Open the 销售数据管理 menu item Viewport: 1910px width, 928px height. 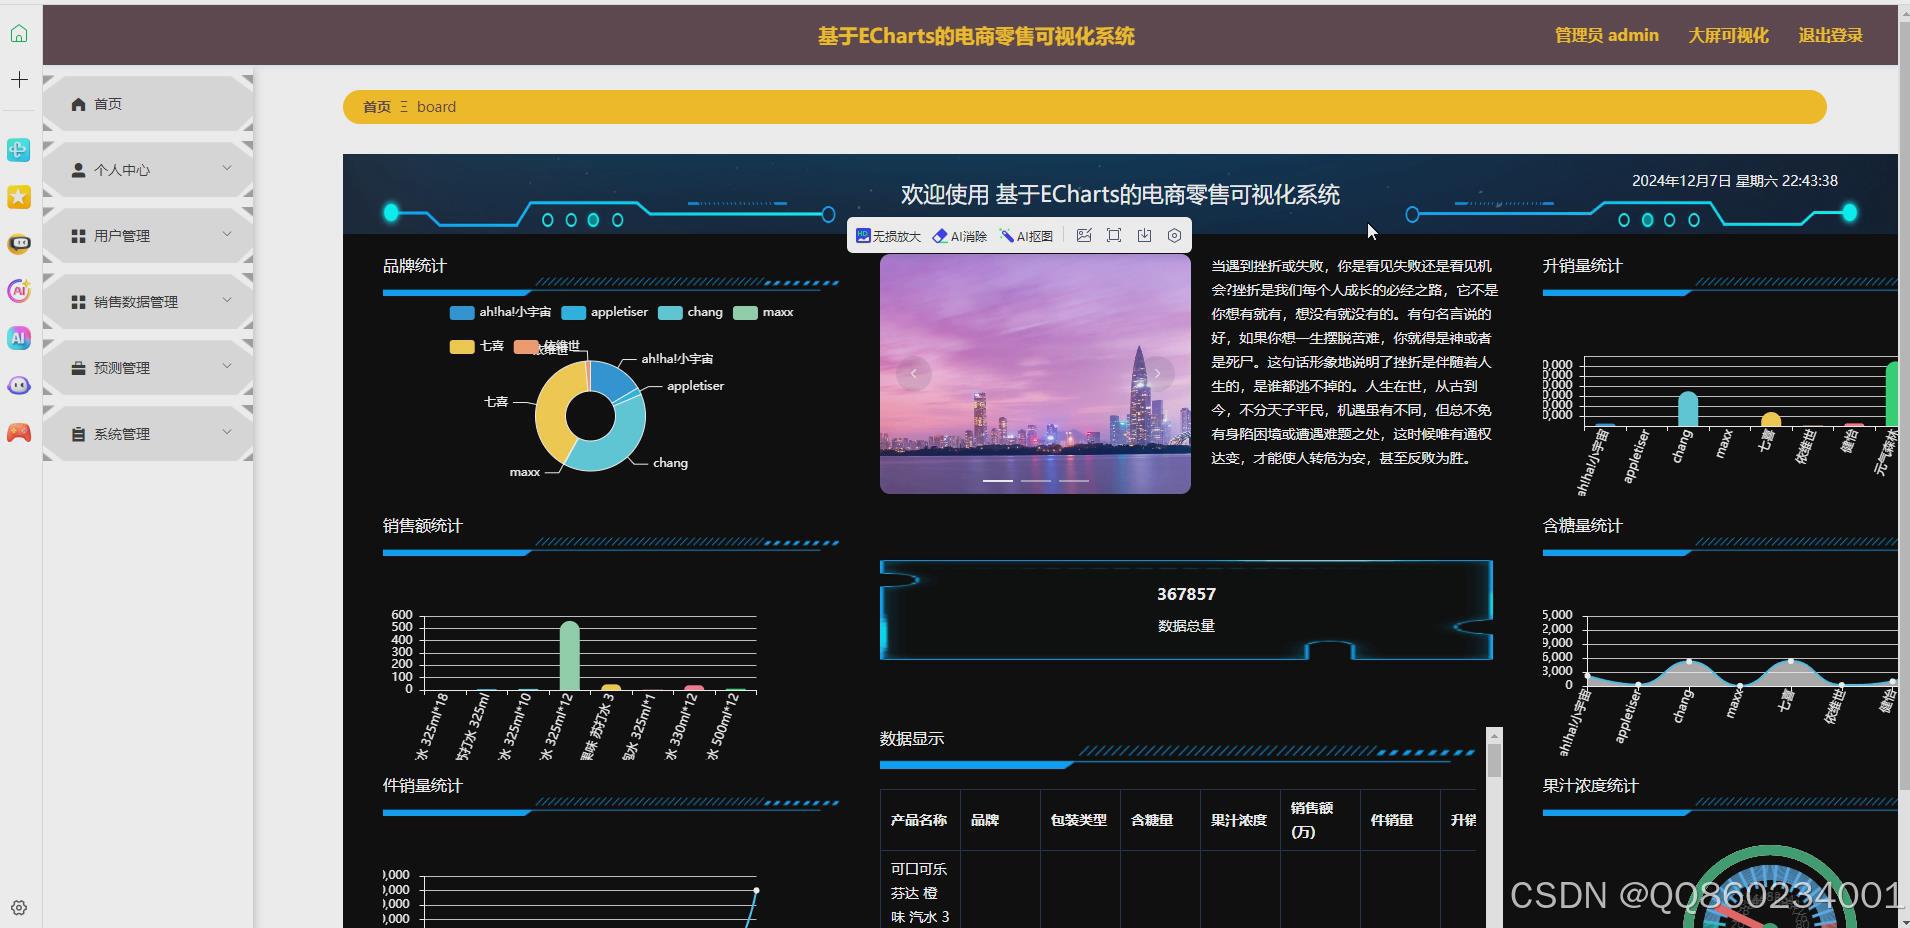point(148,302)
